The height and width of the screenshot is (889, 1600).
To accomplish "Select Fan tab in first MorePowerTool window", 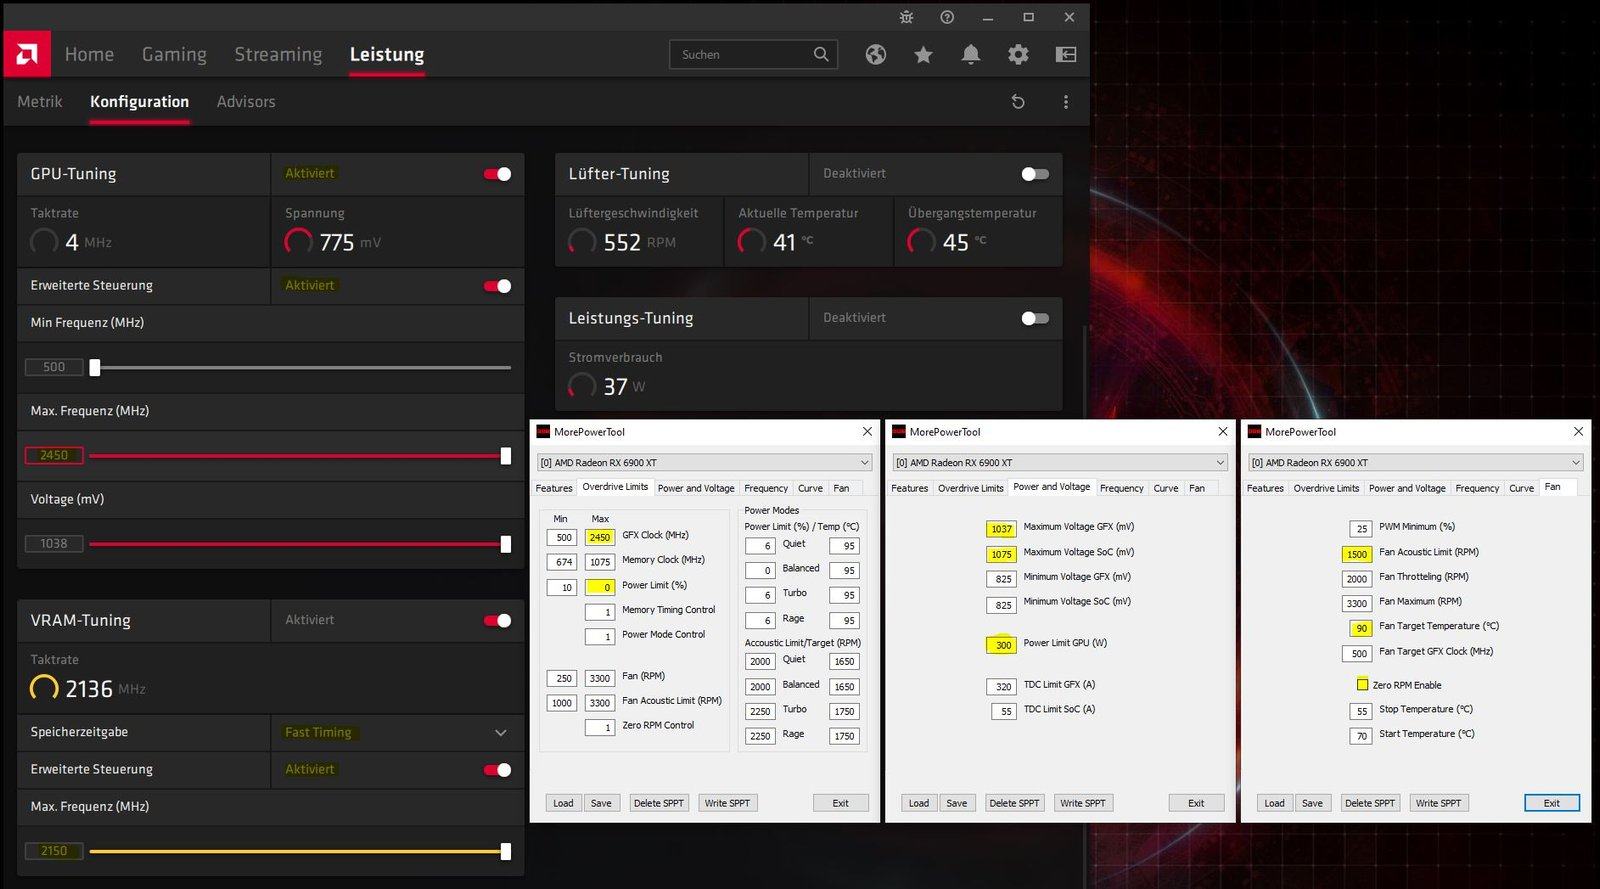I will tap(841, 488).
